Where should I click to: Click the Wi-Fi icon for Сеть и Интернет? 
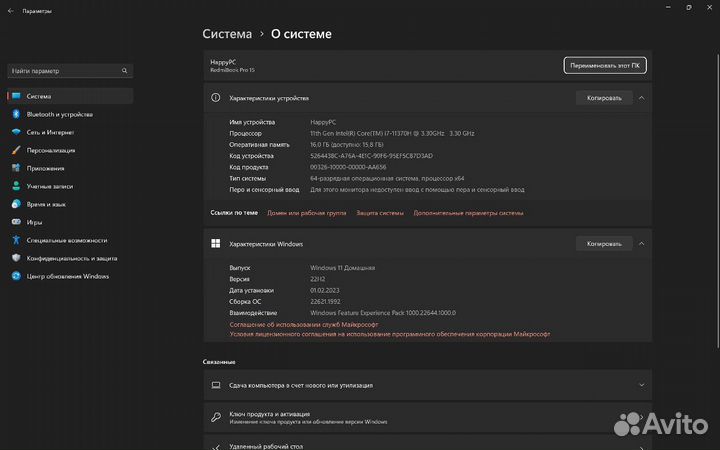[x=16, y=132]
